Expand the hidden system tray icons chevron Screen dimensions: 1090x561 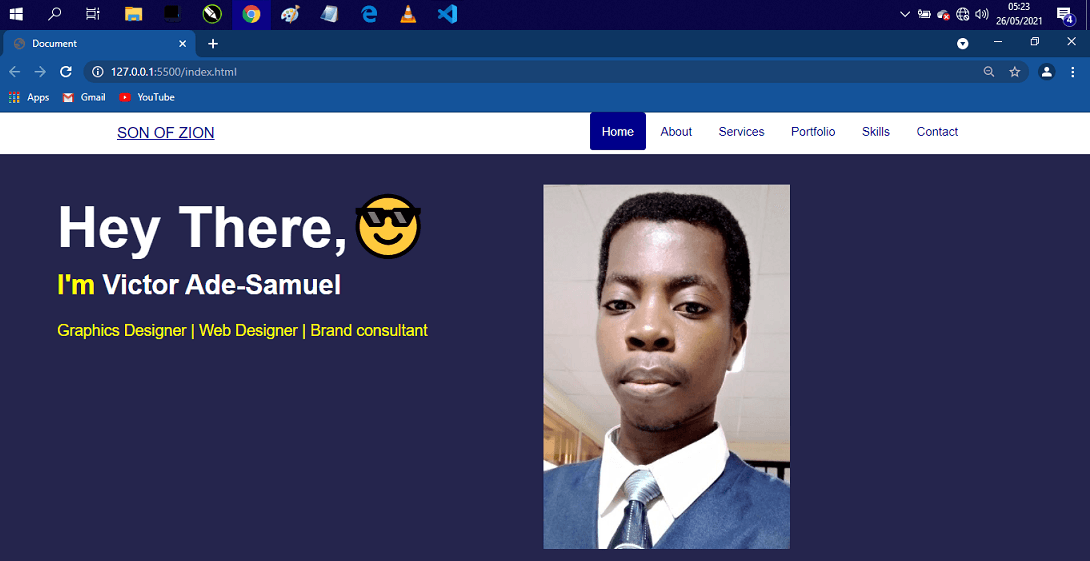coord(905,14)
